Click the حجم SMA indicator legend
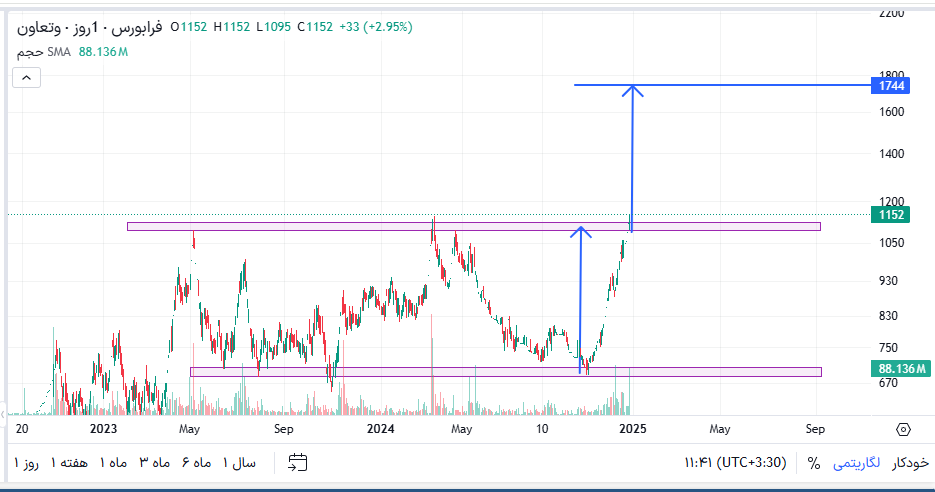Viewport: 935px width, 492px height. [44, 52]
